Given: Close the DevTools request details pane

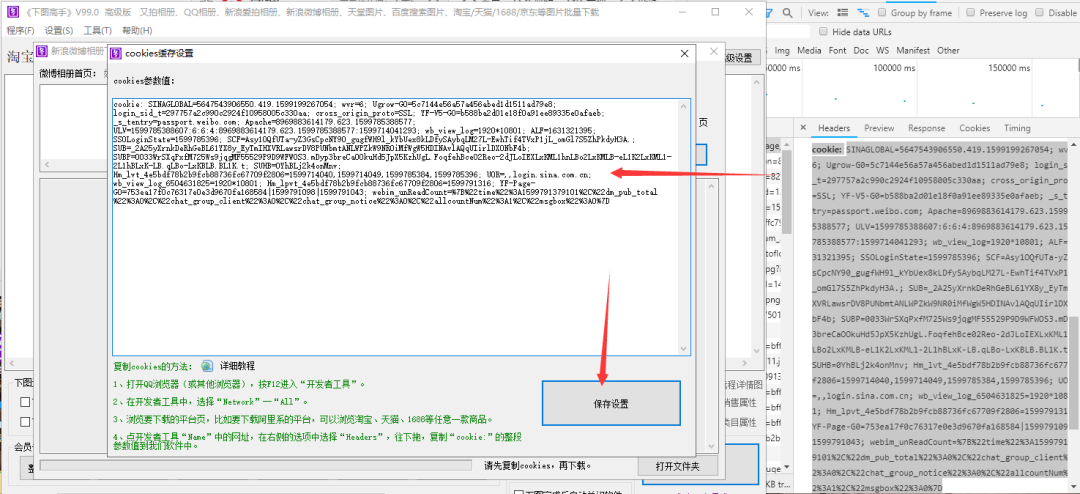Looking at the screenshot, I should click(x=803, y=128).
